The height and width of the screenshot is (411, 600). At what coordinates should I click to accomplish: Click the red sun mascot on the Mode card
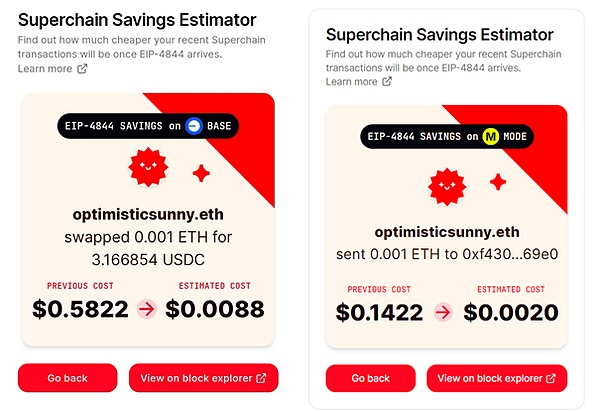(x=448, y=185)
